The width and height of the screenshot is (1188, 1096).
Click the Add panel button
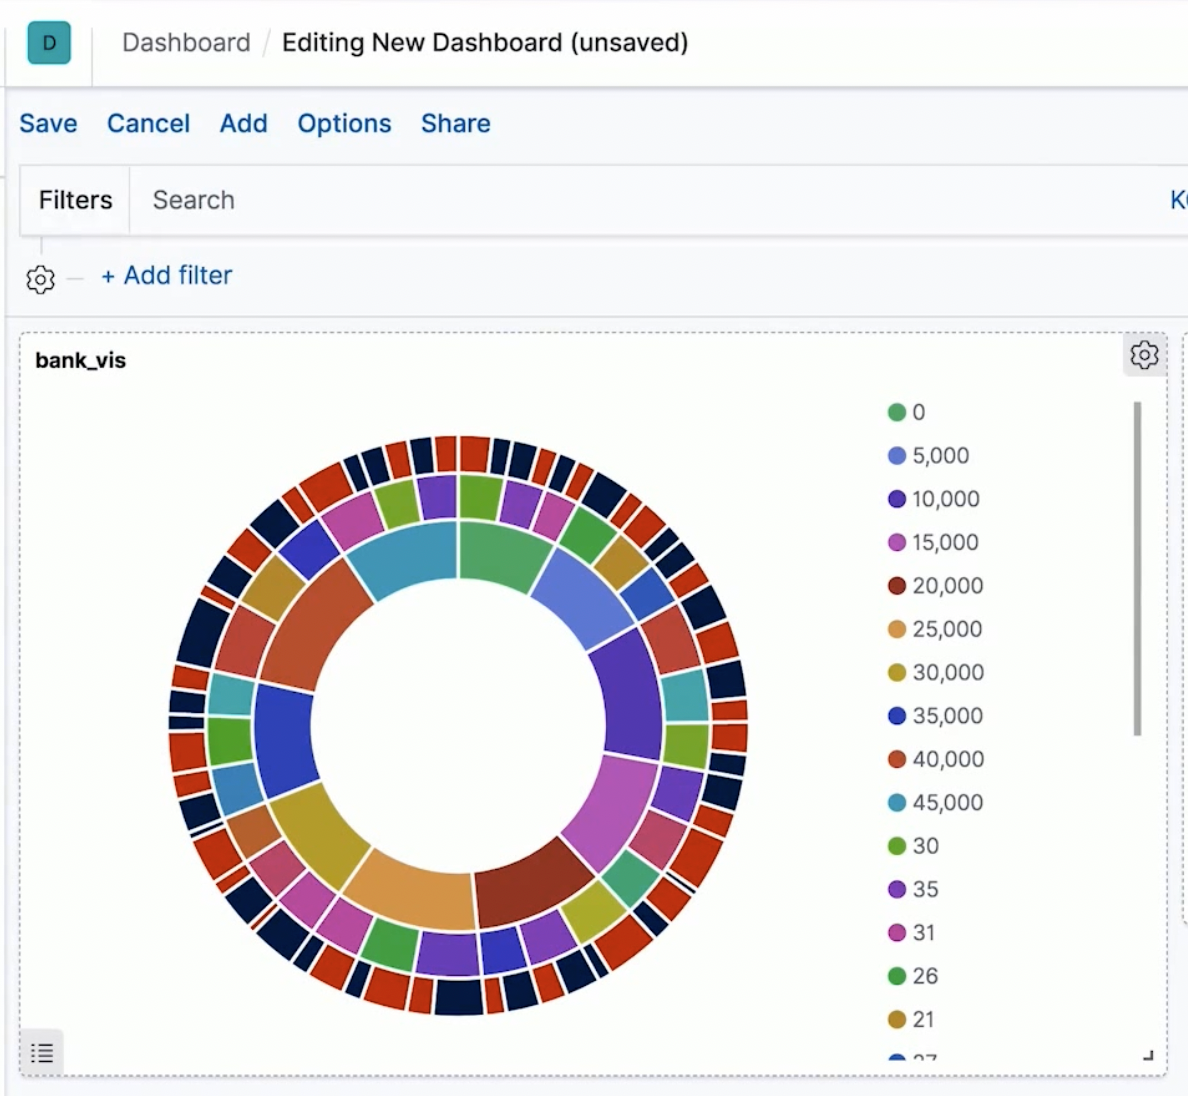click(x=243, y=123)
